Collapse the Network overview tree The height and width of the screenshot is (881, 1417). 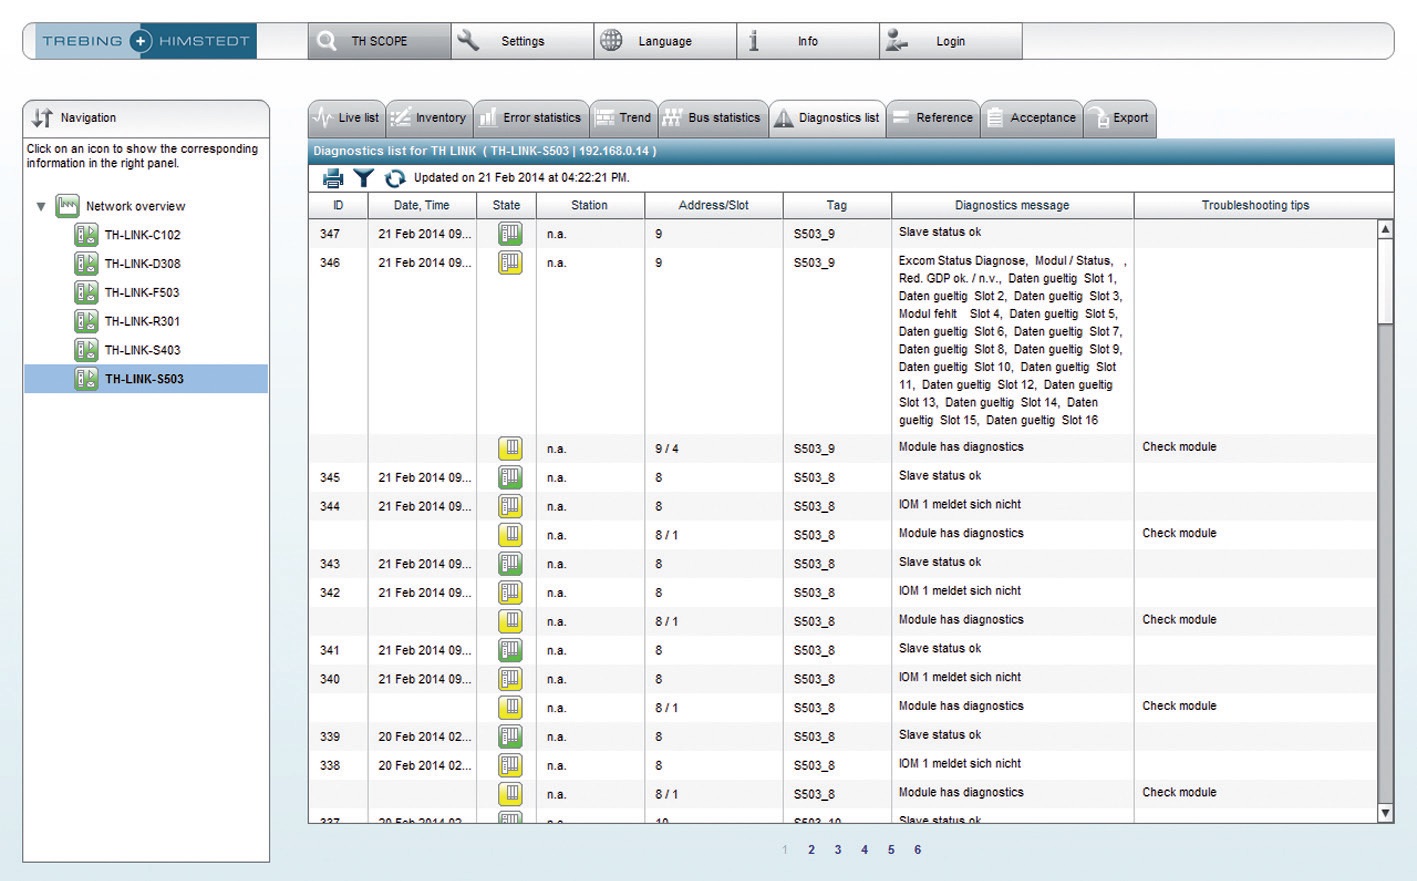pyautogui.click(x=41, y=207)
